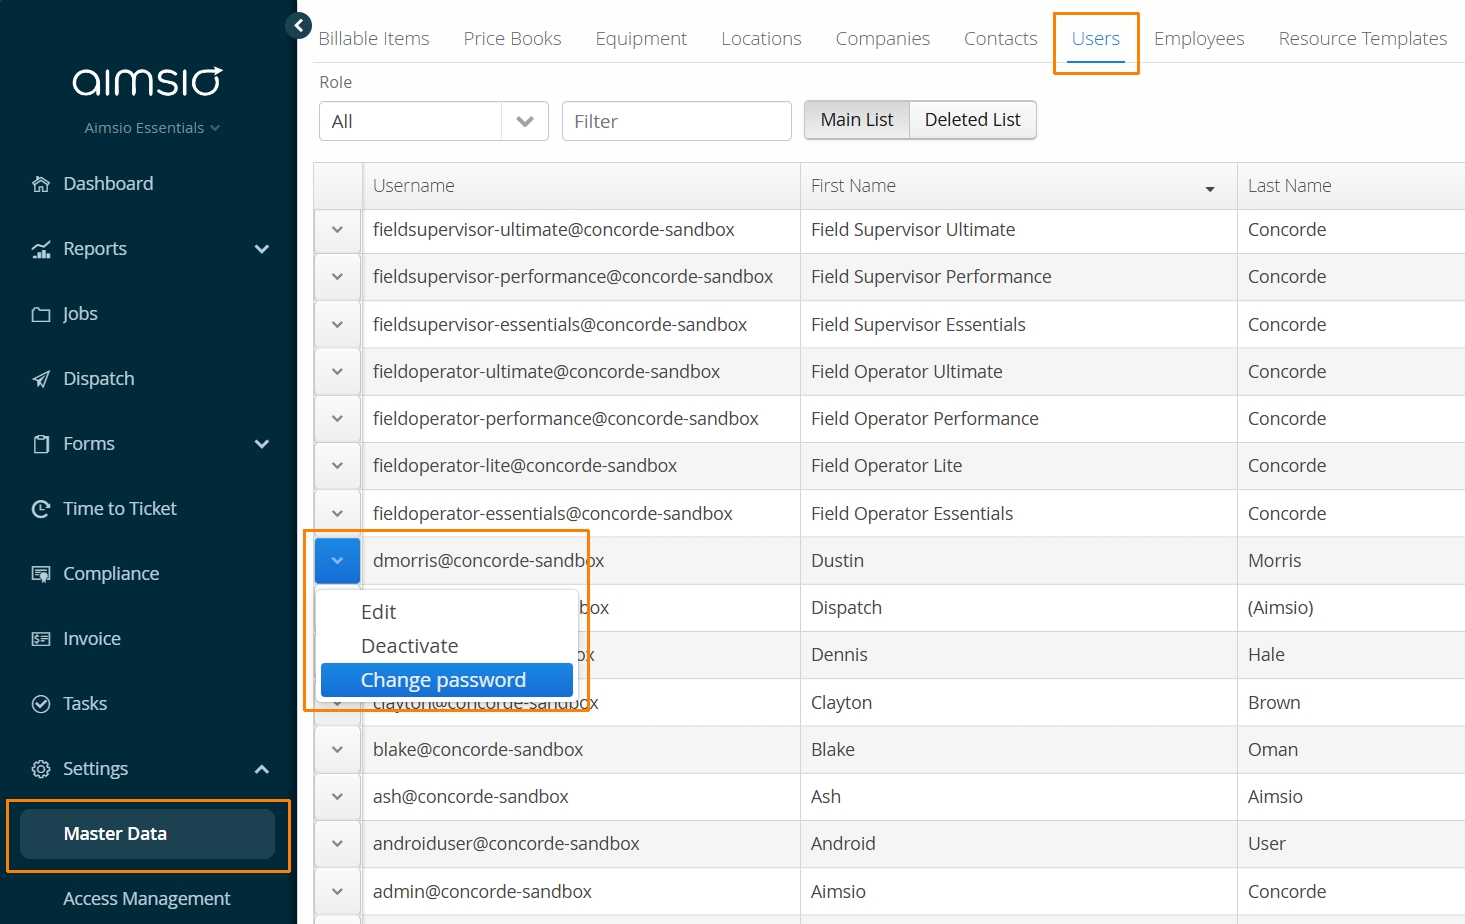Viewport: 1465px width, 924px height.
Task: Go to the Compliance page
Action: click(111, 574)
